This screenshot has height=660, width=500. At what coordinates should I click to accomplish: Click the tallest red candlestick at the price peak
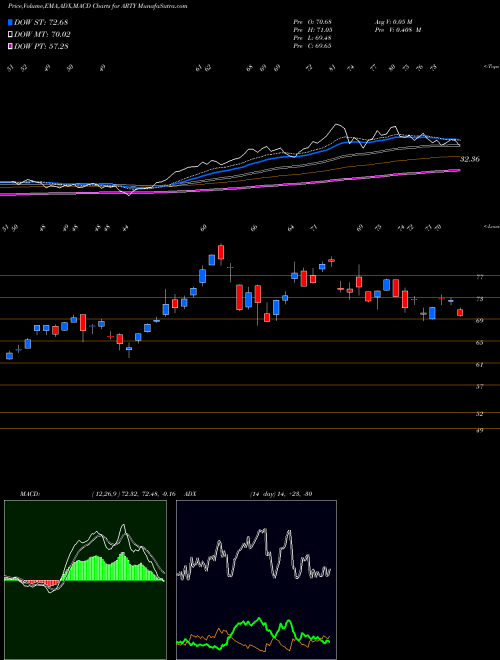pos(221,252)
